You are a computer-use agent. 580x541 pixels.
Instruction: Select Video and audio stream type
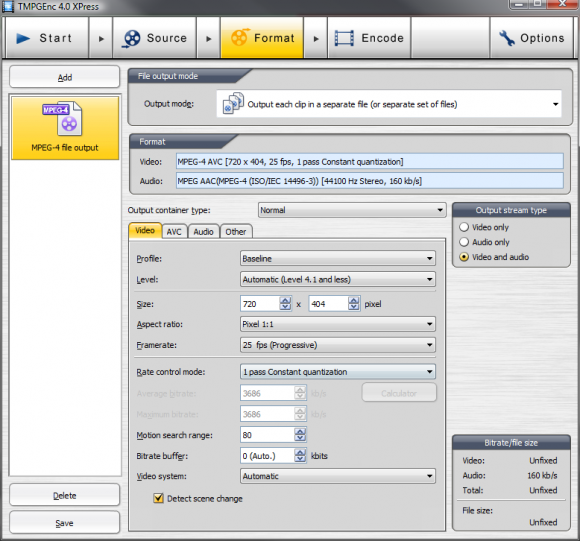(x=464, y=257)
